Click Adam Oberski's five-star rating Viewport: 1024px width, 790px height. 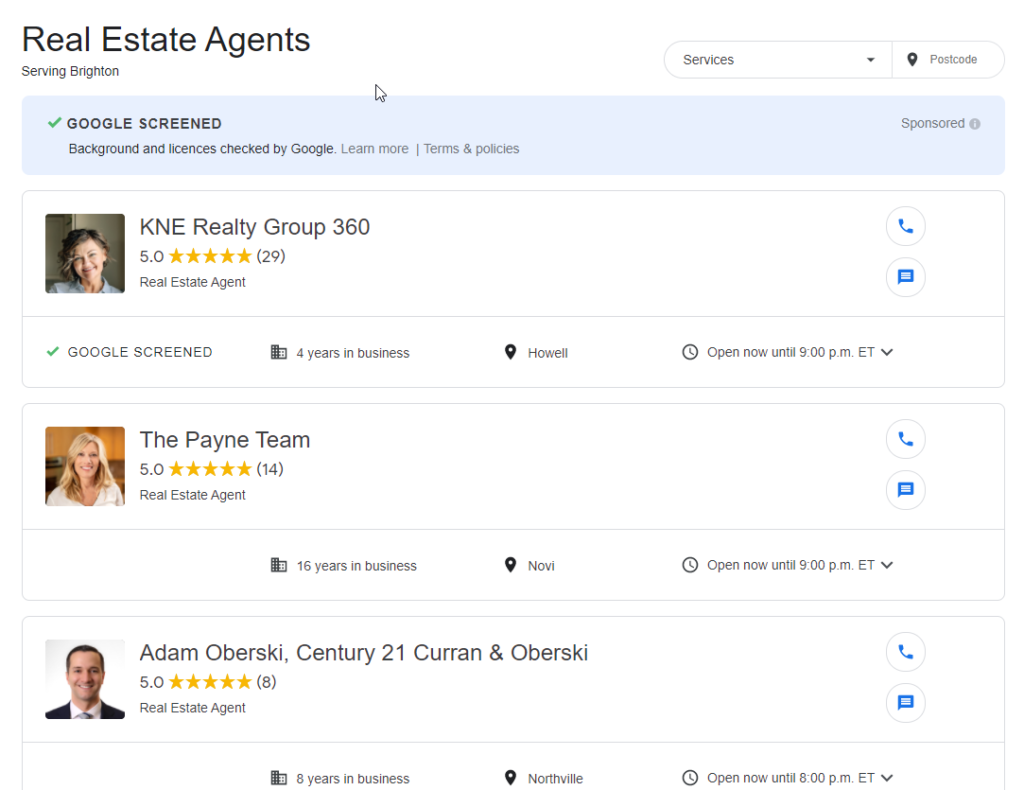[x=210, y=682]
